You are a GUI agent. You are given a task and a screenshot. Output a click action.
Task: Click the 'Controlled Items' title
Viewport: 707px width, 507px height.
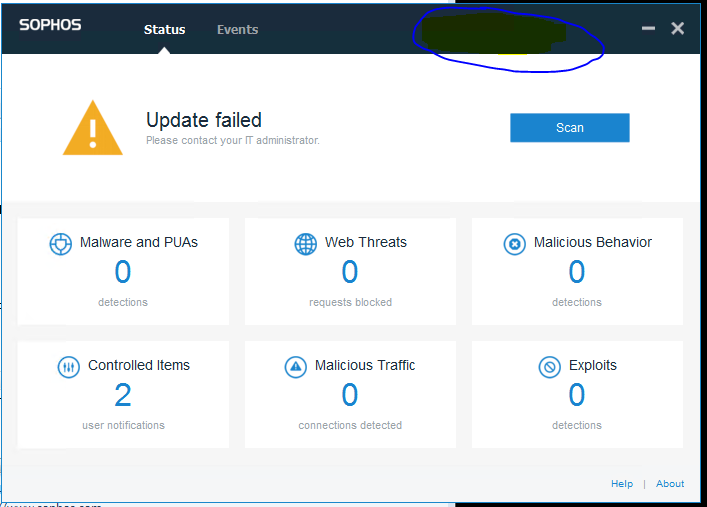139,365
